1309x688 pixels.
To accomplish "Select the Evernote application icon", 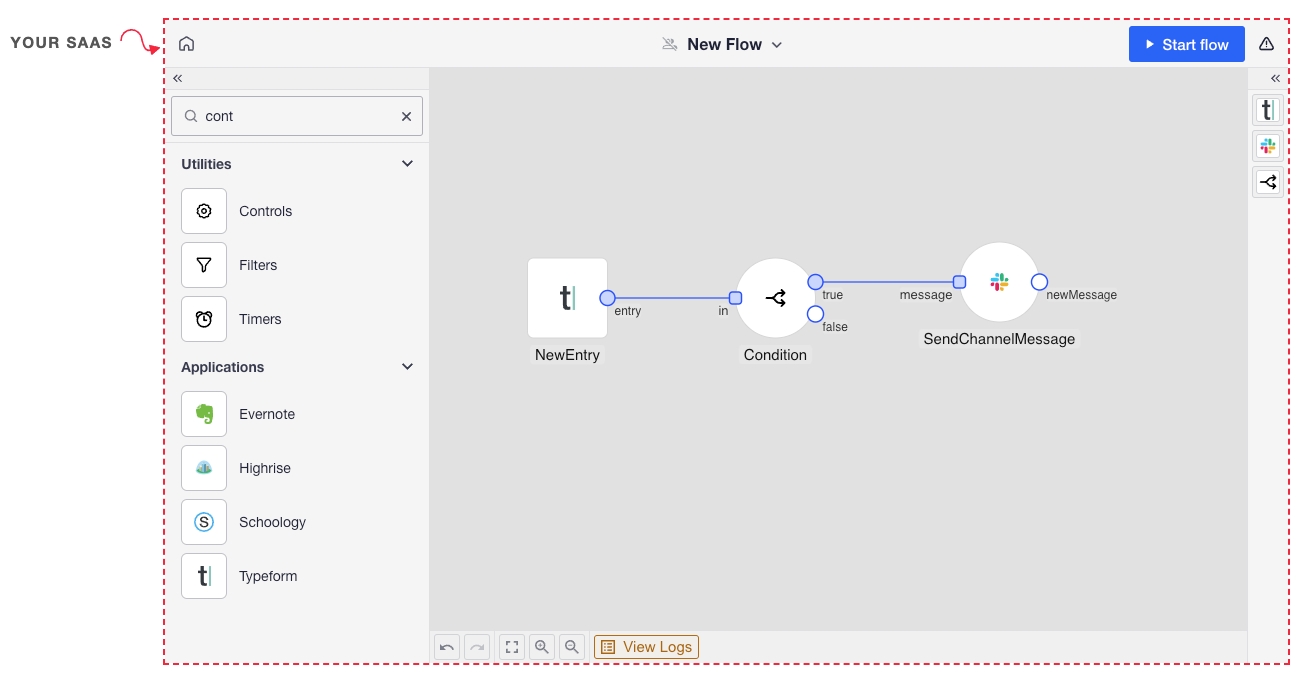I will (204, 414).
